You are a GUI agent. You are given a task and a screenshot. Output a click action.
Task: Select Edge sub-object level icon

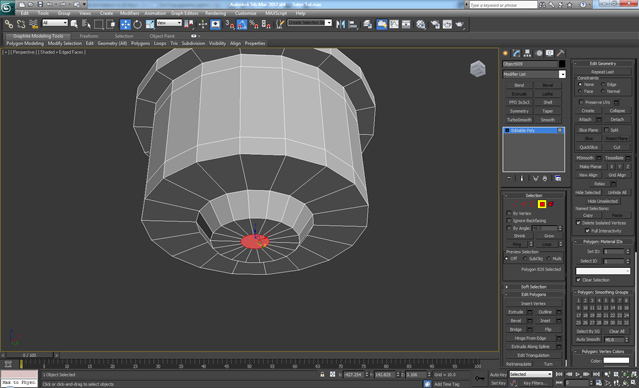tap(524, 204)
